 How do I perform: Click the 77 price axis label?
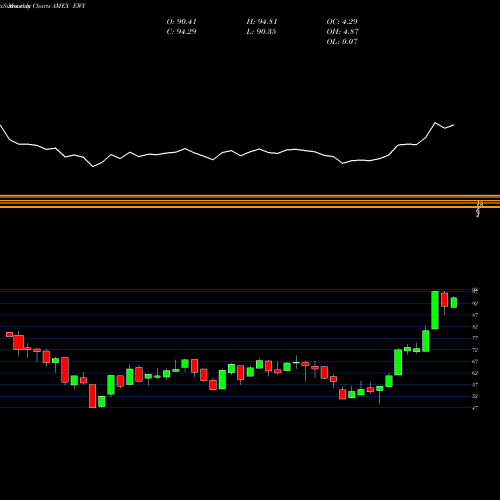[475, 338]
